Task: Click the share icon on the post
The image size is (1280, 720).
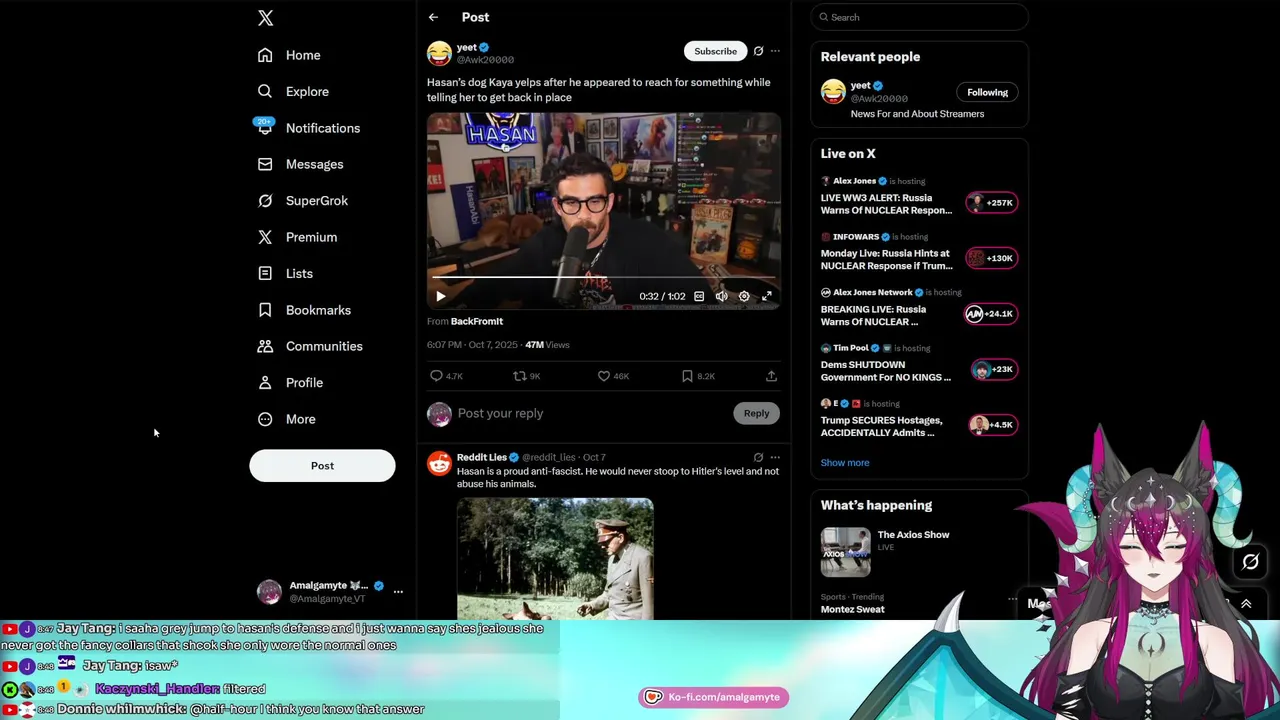Action: tap(771, 376)
